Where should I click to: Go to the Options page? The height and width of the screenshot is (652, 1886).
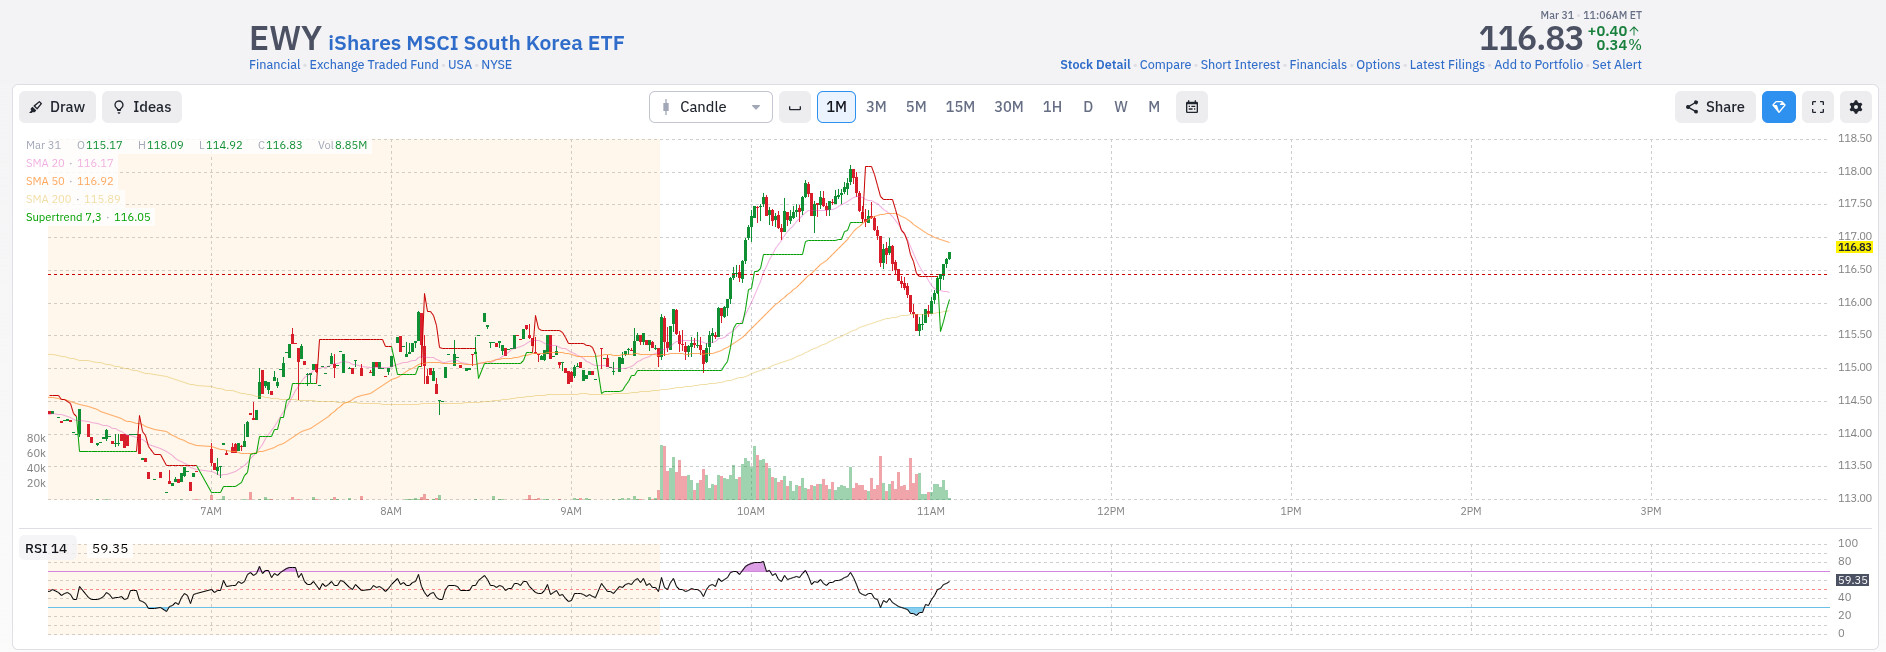pos(1378,65)
